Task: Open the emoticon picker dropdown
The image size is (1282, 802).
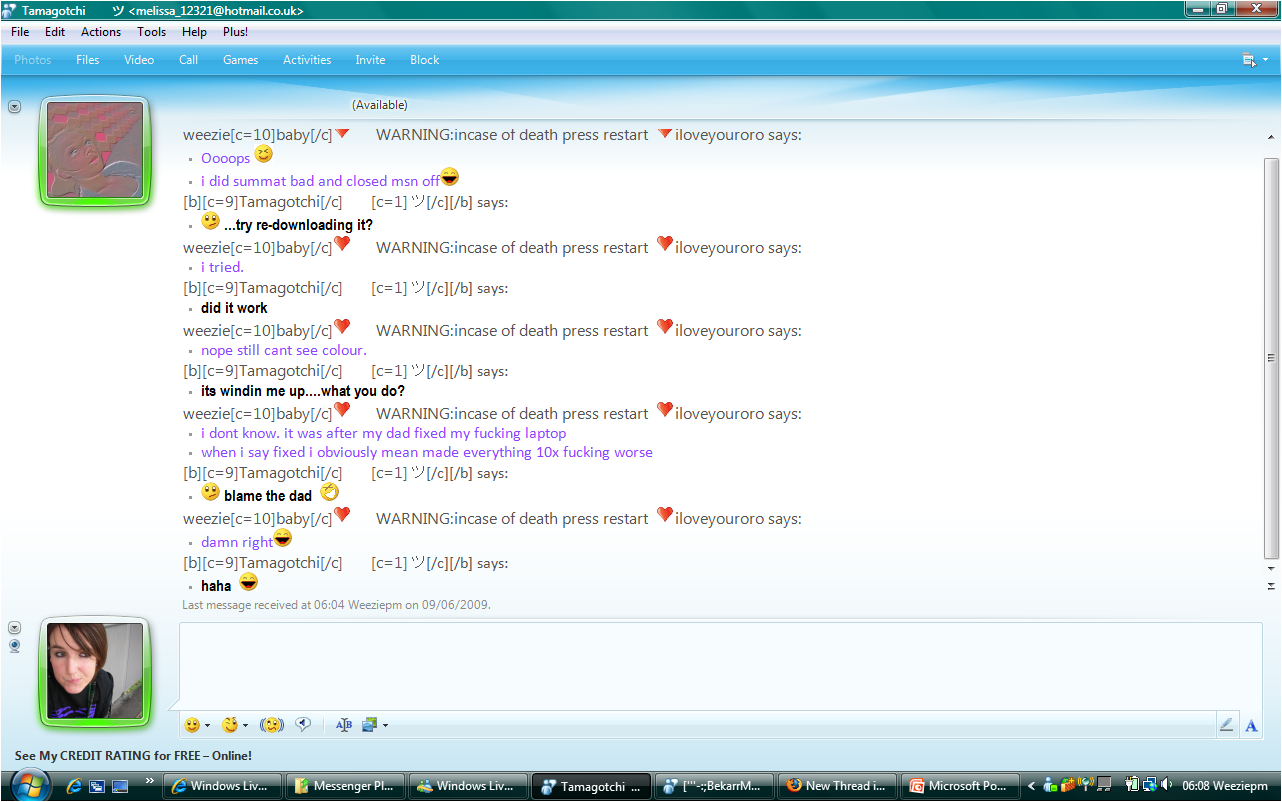Action: 207,726
